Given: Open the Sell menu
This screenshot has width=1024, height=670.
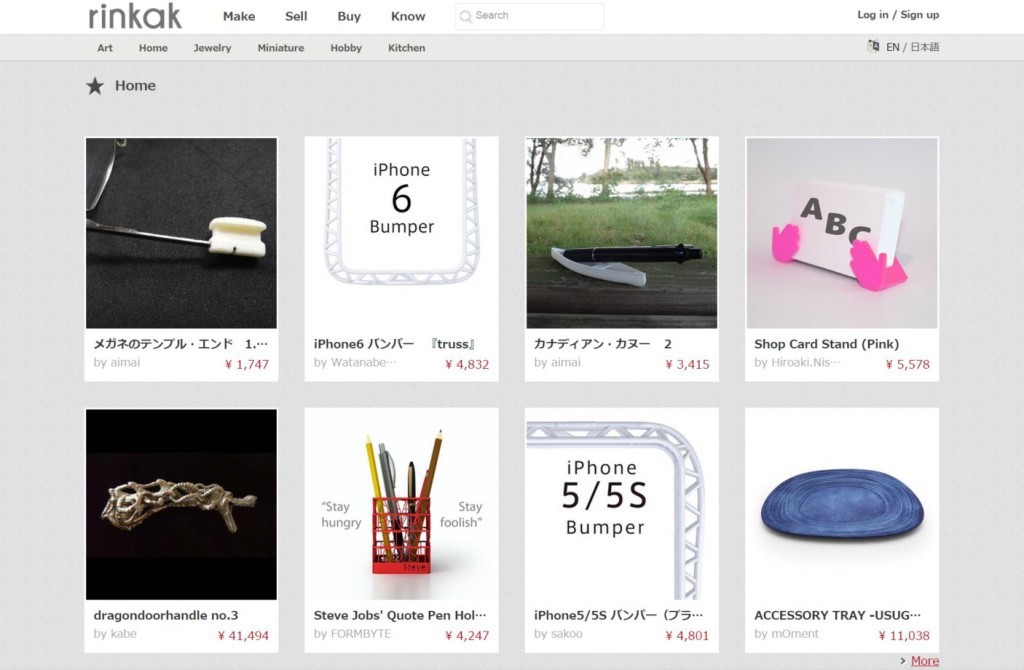Looking at the screenshot, I should pos(296,16).
